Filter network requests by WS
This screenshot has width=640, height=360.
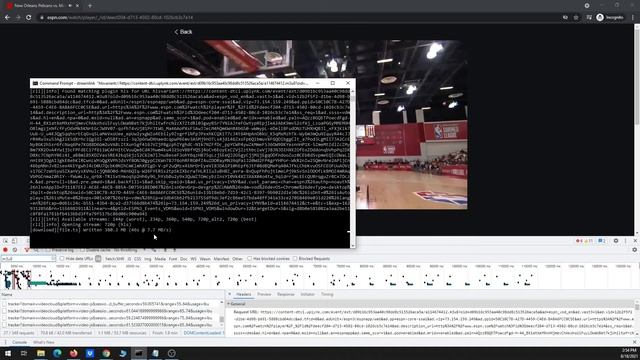coord(193,259)
